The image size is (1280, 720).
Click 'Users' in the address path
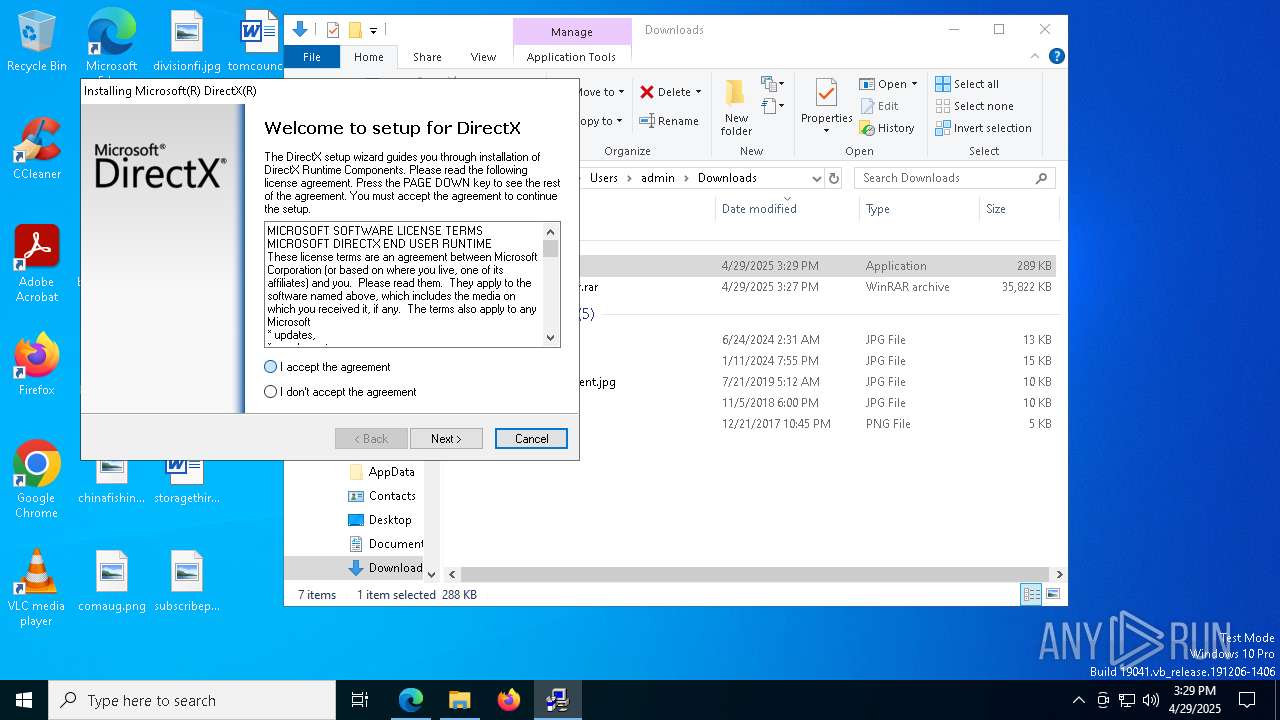[604, 178]
